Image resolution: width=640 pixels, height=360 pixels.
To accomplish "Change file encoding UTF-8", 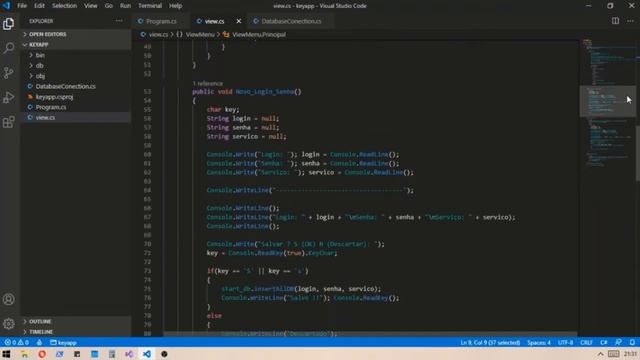I will (565, 342).
